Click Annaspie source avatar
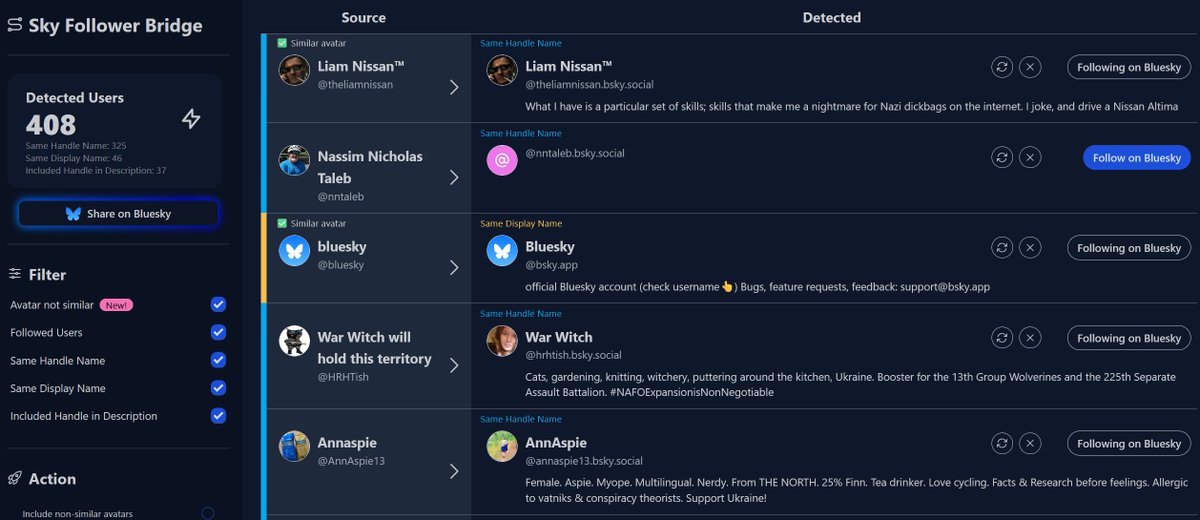The image size is (1200, 520). [294, 446]
